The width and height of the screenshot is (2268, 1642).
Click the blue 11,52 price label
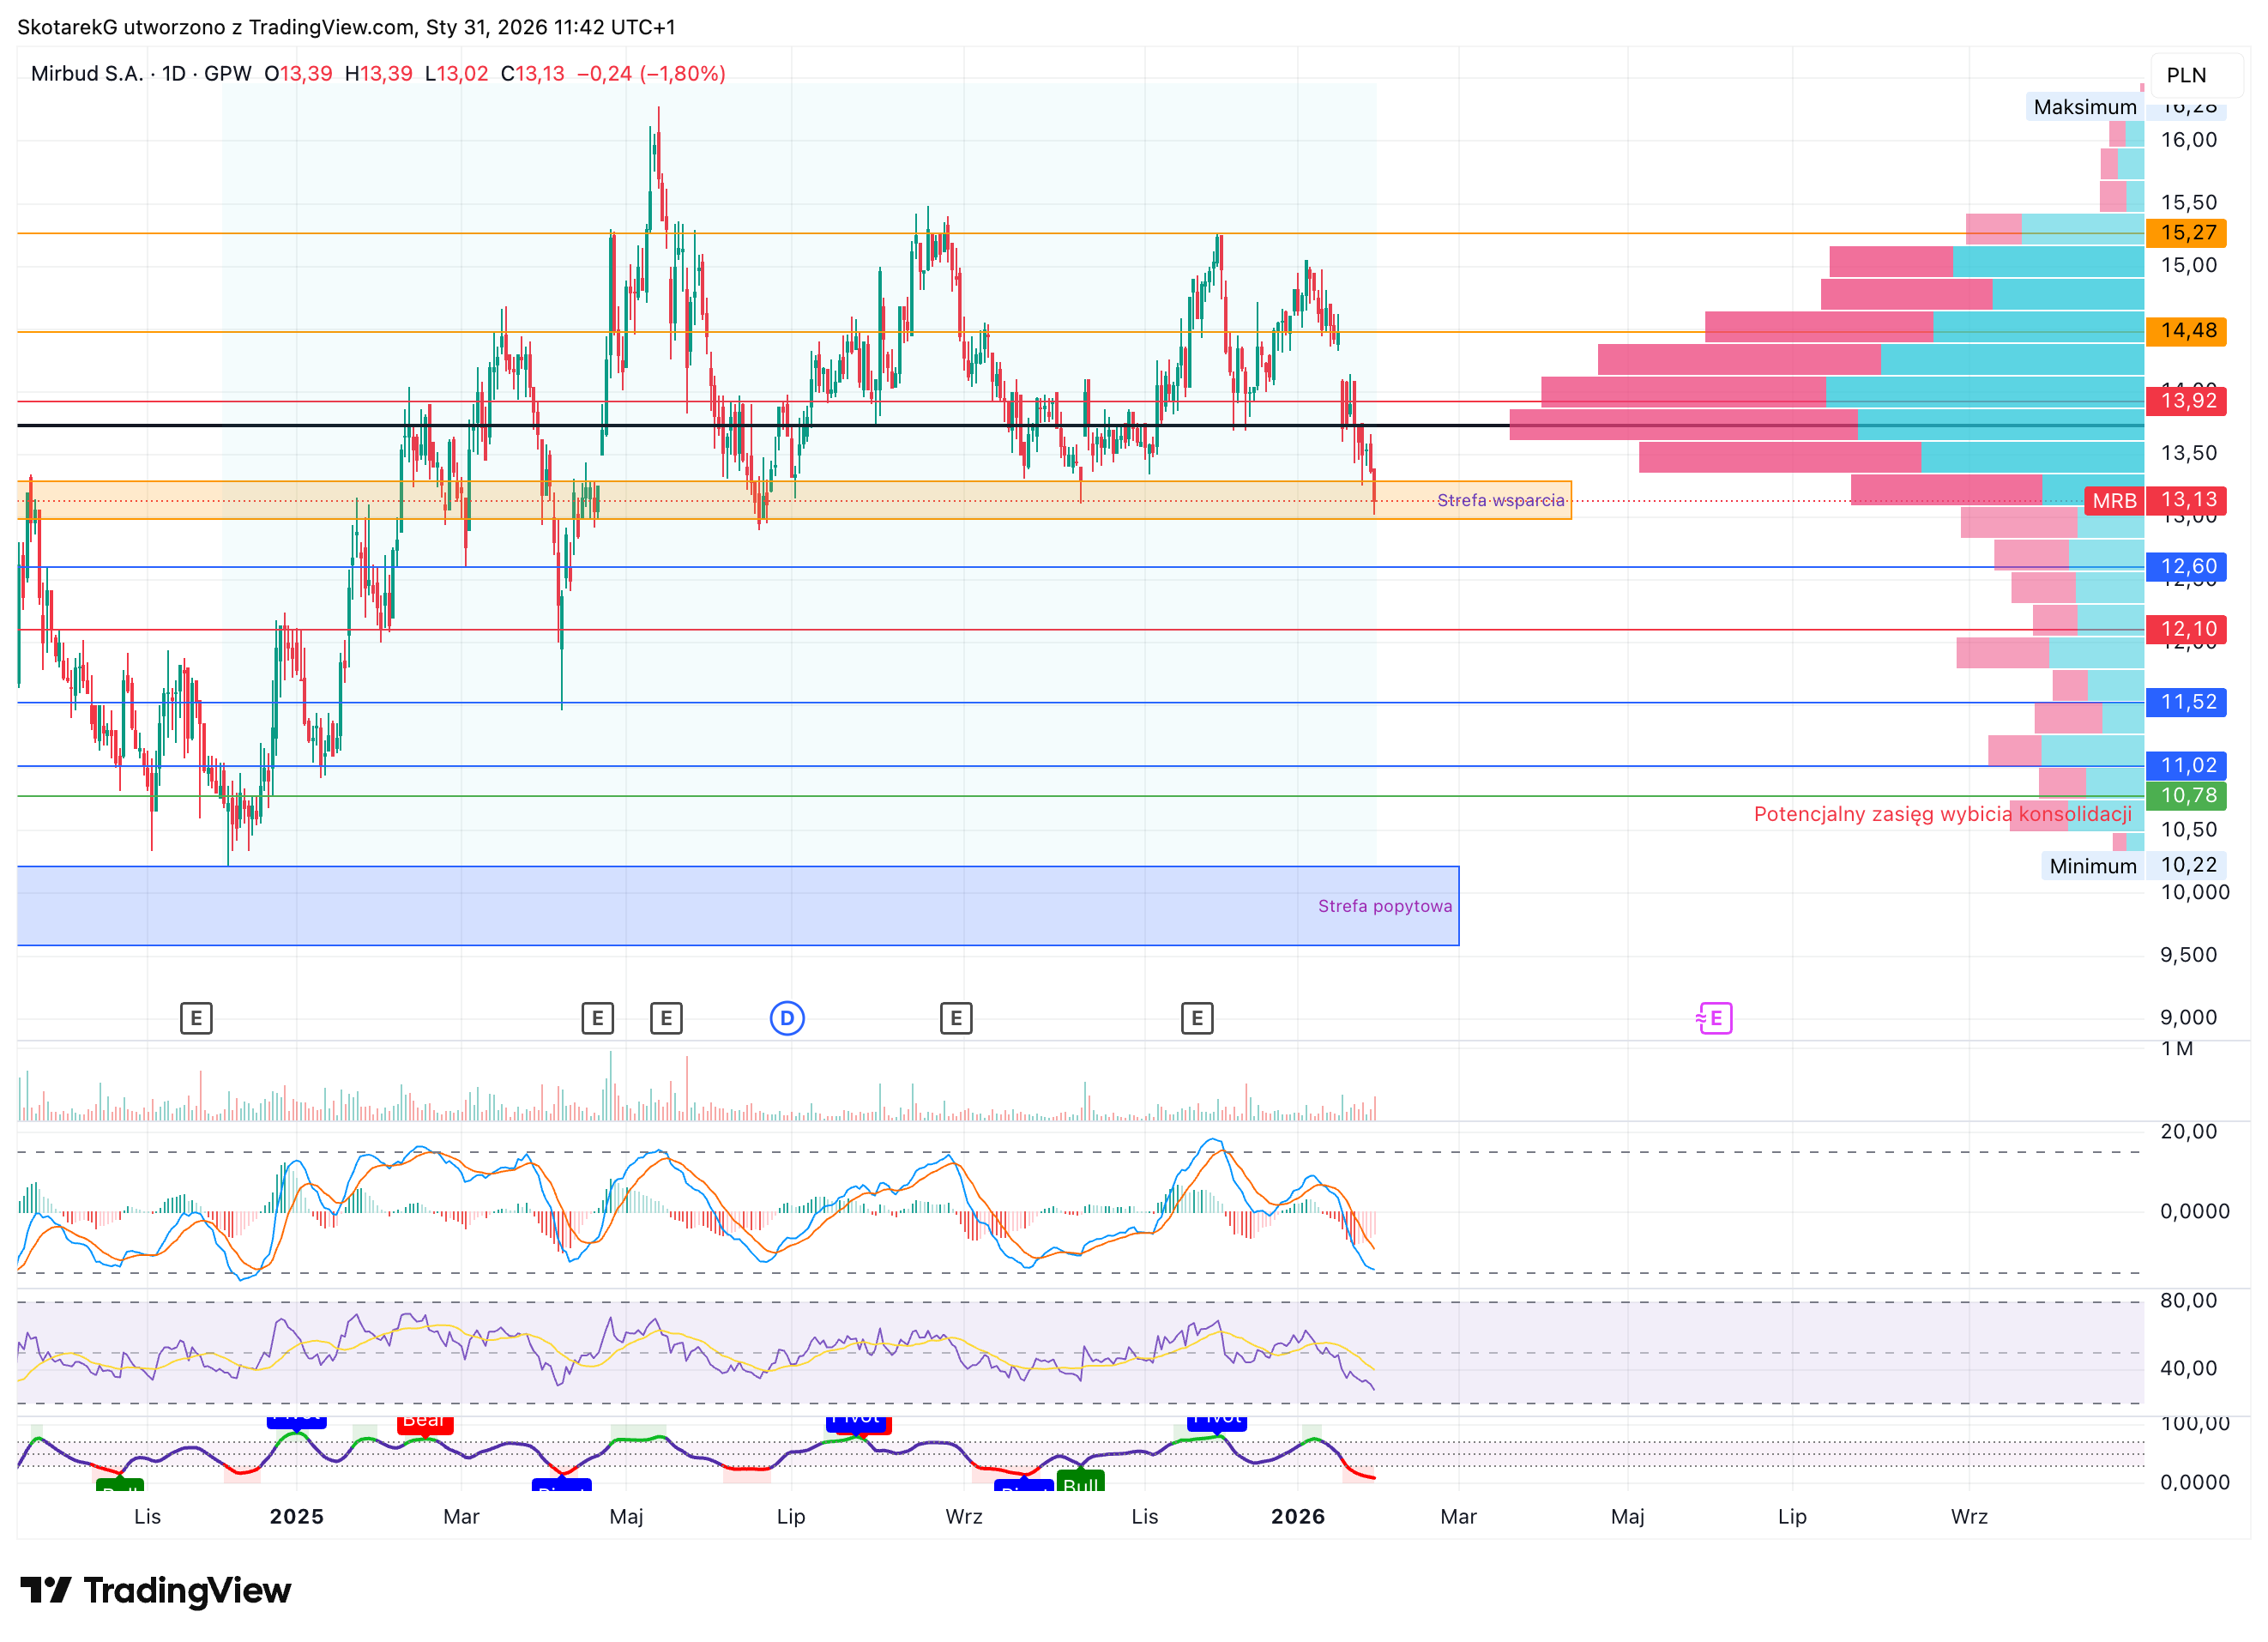[x=2188, y=702]
